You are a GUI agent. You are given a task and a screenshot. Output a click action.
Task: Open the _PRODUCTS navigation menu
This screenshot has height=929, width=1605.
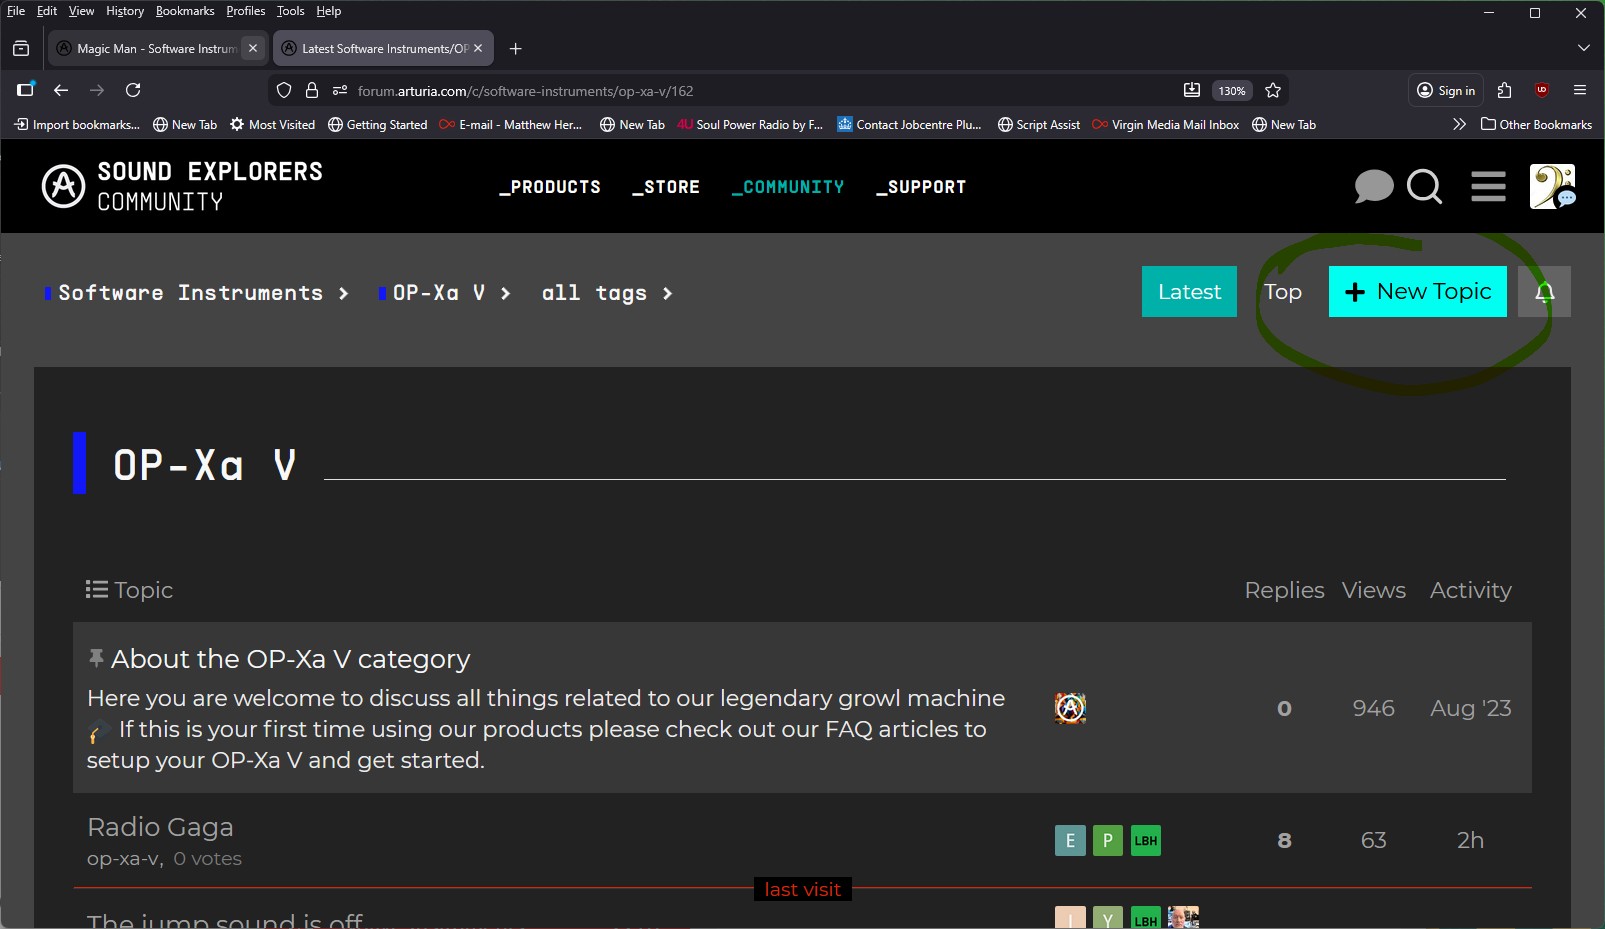[550, 187]
